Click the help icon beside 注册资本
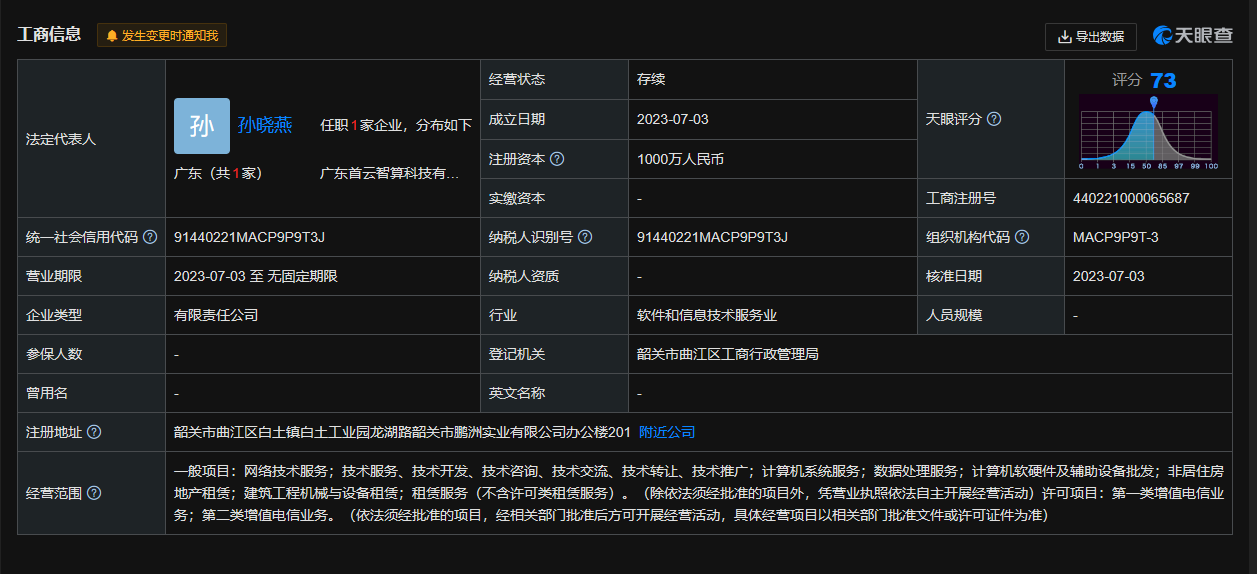 [x=558, y=159]
